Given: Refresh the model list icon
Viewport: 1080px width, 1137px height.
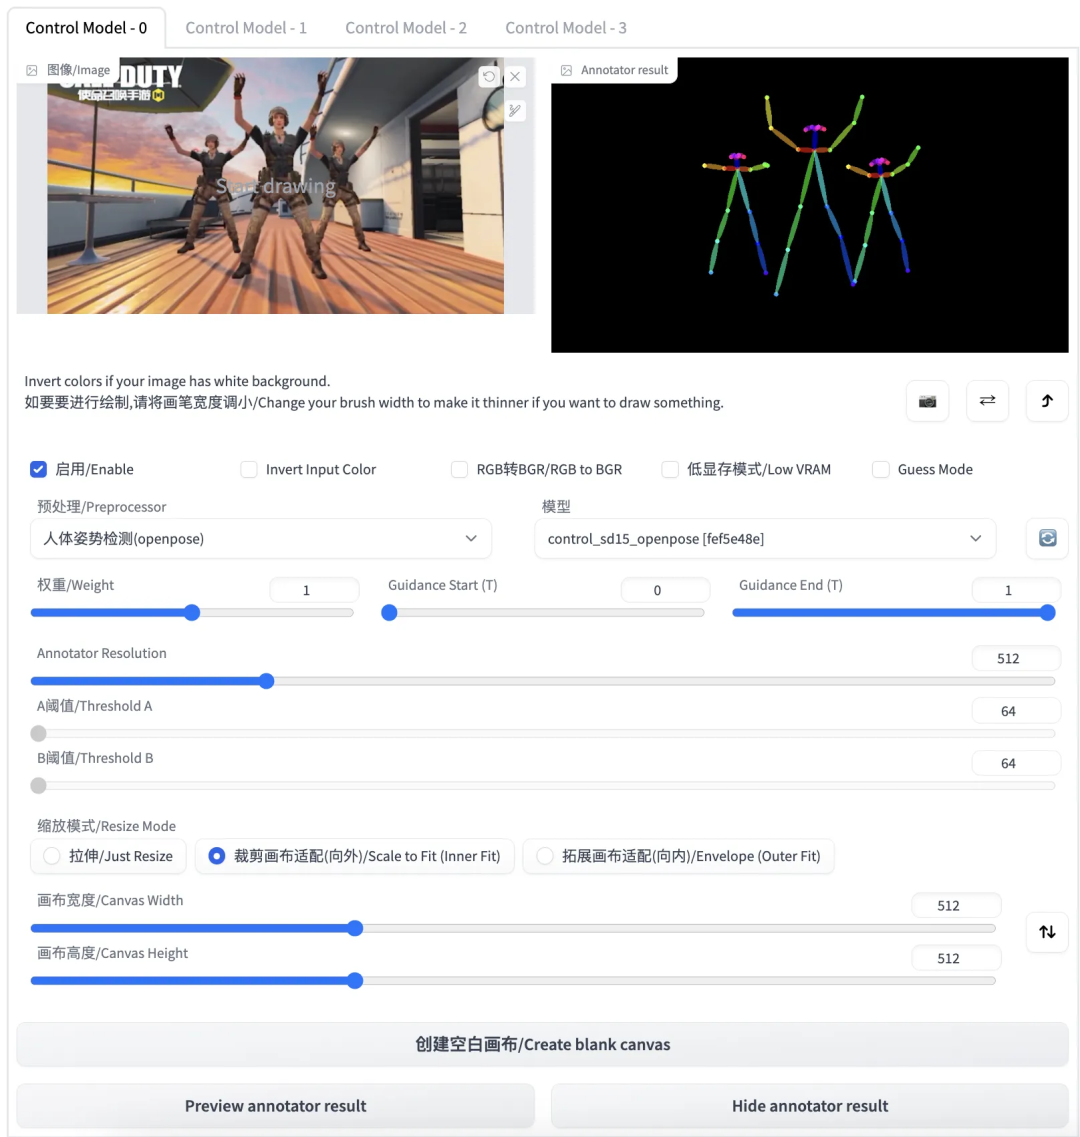Looking at the screenshot, I should coord(1047,538).
